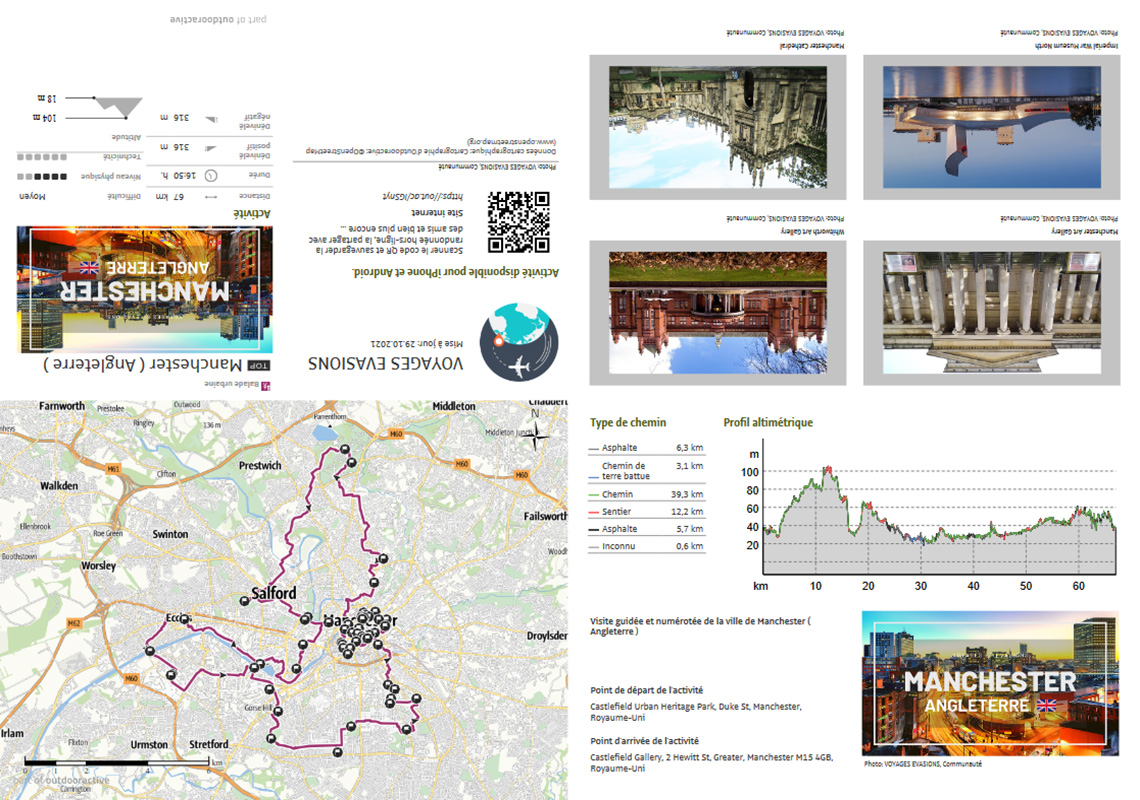Click the UK flag on the upright Manchester banner
This screenshot has height=800, width=1140.
click(x=1046, y=705)
